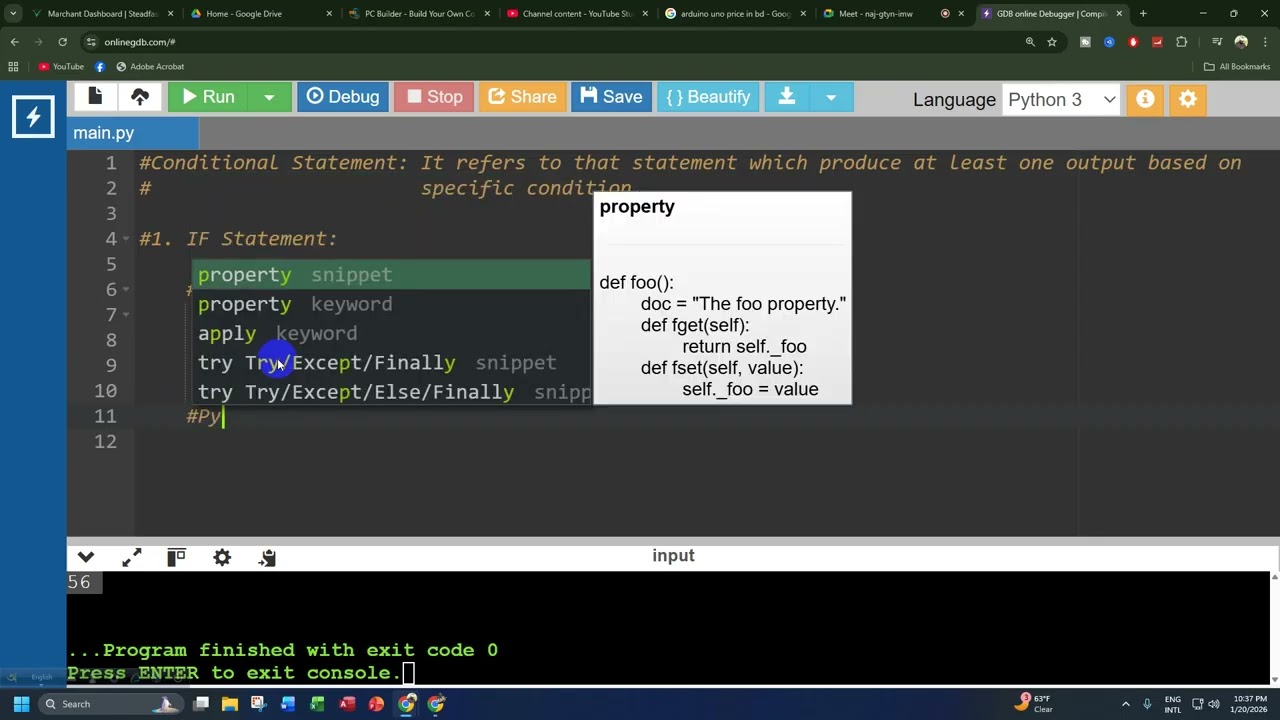Open File Explorer from the taskbar
This screenshot has width=1280, height=720.
[229, 704]
